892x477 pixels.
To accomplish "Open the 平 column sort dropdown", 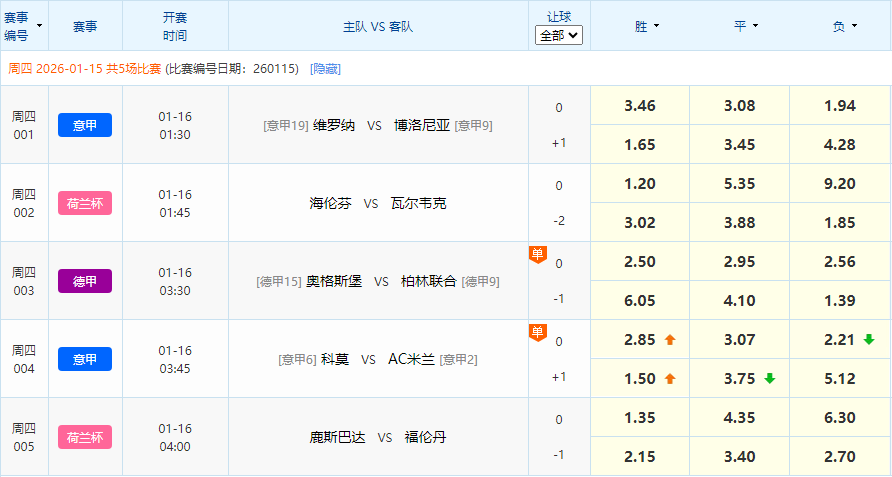I will coord(755,26).
